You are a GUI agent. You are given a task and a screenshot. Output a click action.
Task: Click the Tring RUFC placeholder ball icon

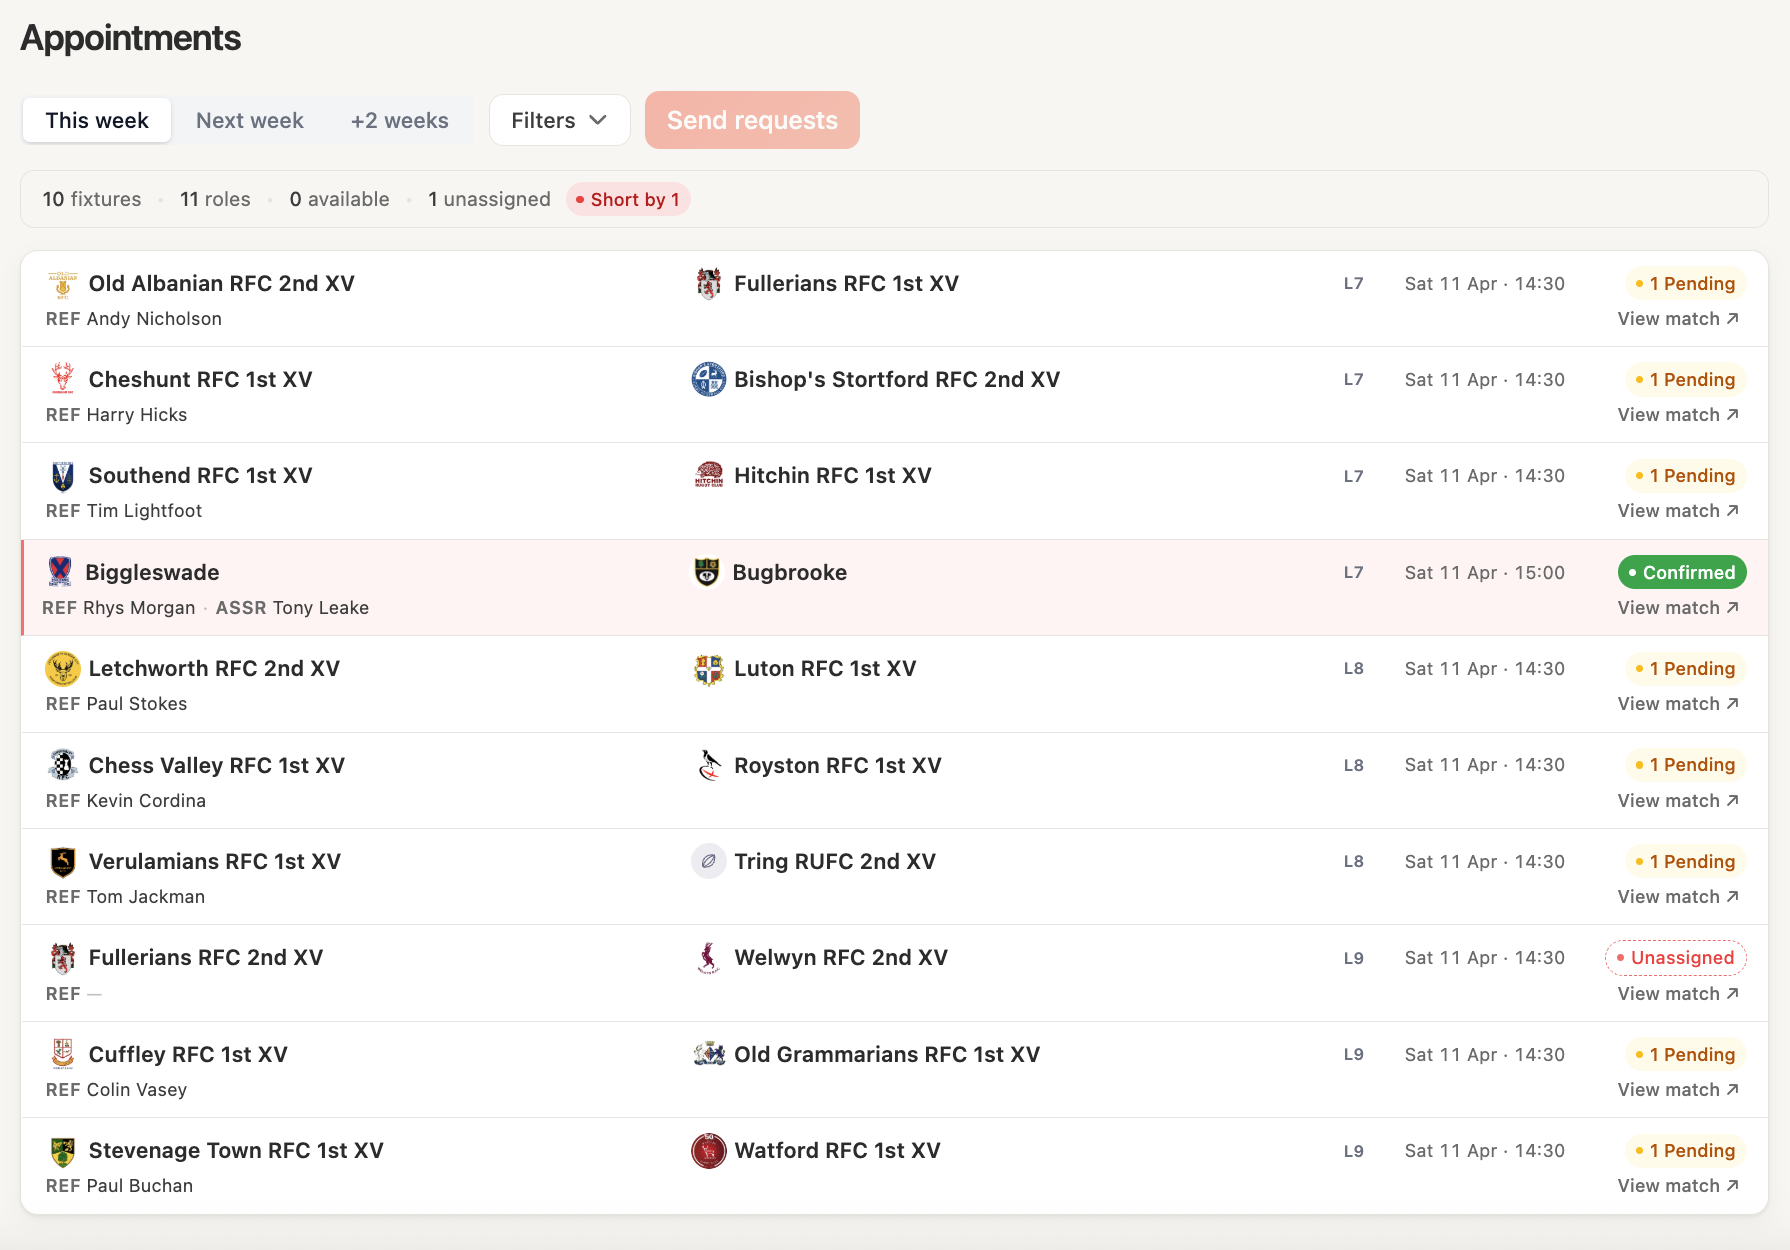pyautogui.click(x=709, y=862)
